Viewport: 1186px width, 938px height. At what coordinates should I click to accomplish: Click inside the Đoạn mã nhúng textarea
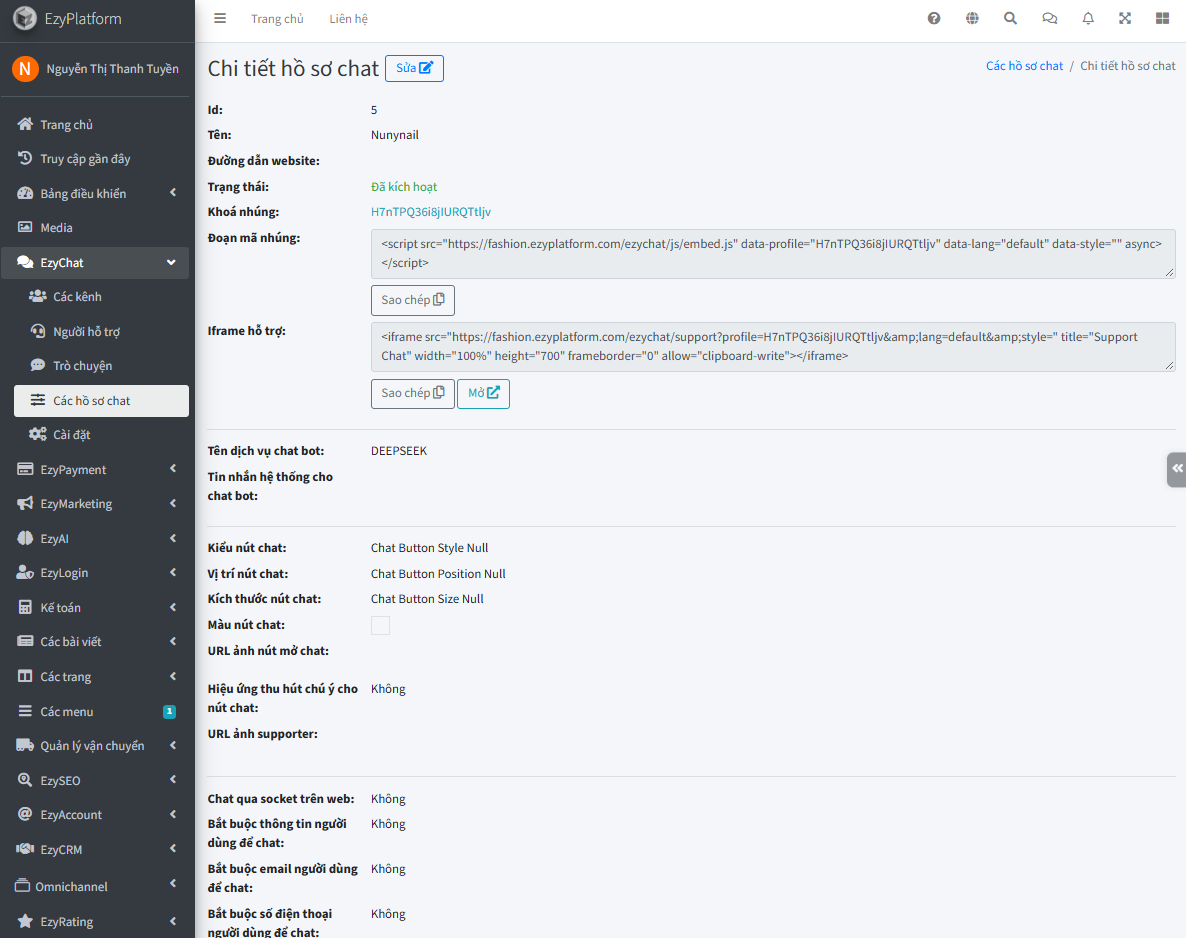(x=773, y=253)
